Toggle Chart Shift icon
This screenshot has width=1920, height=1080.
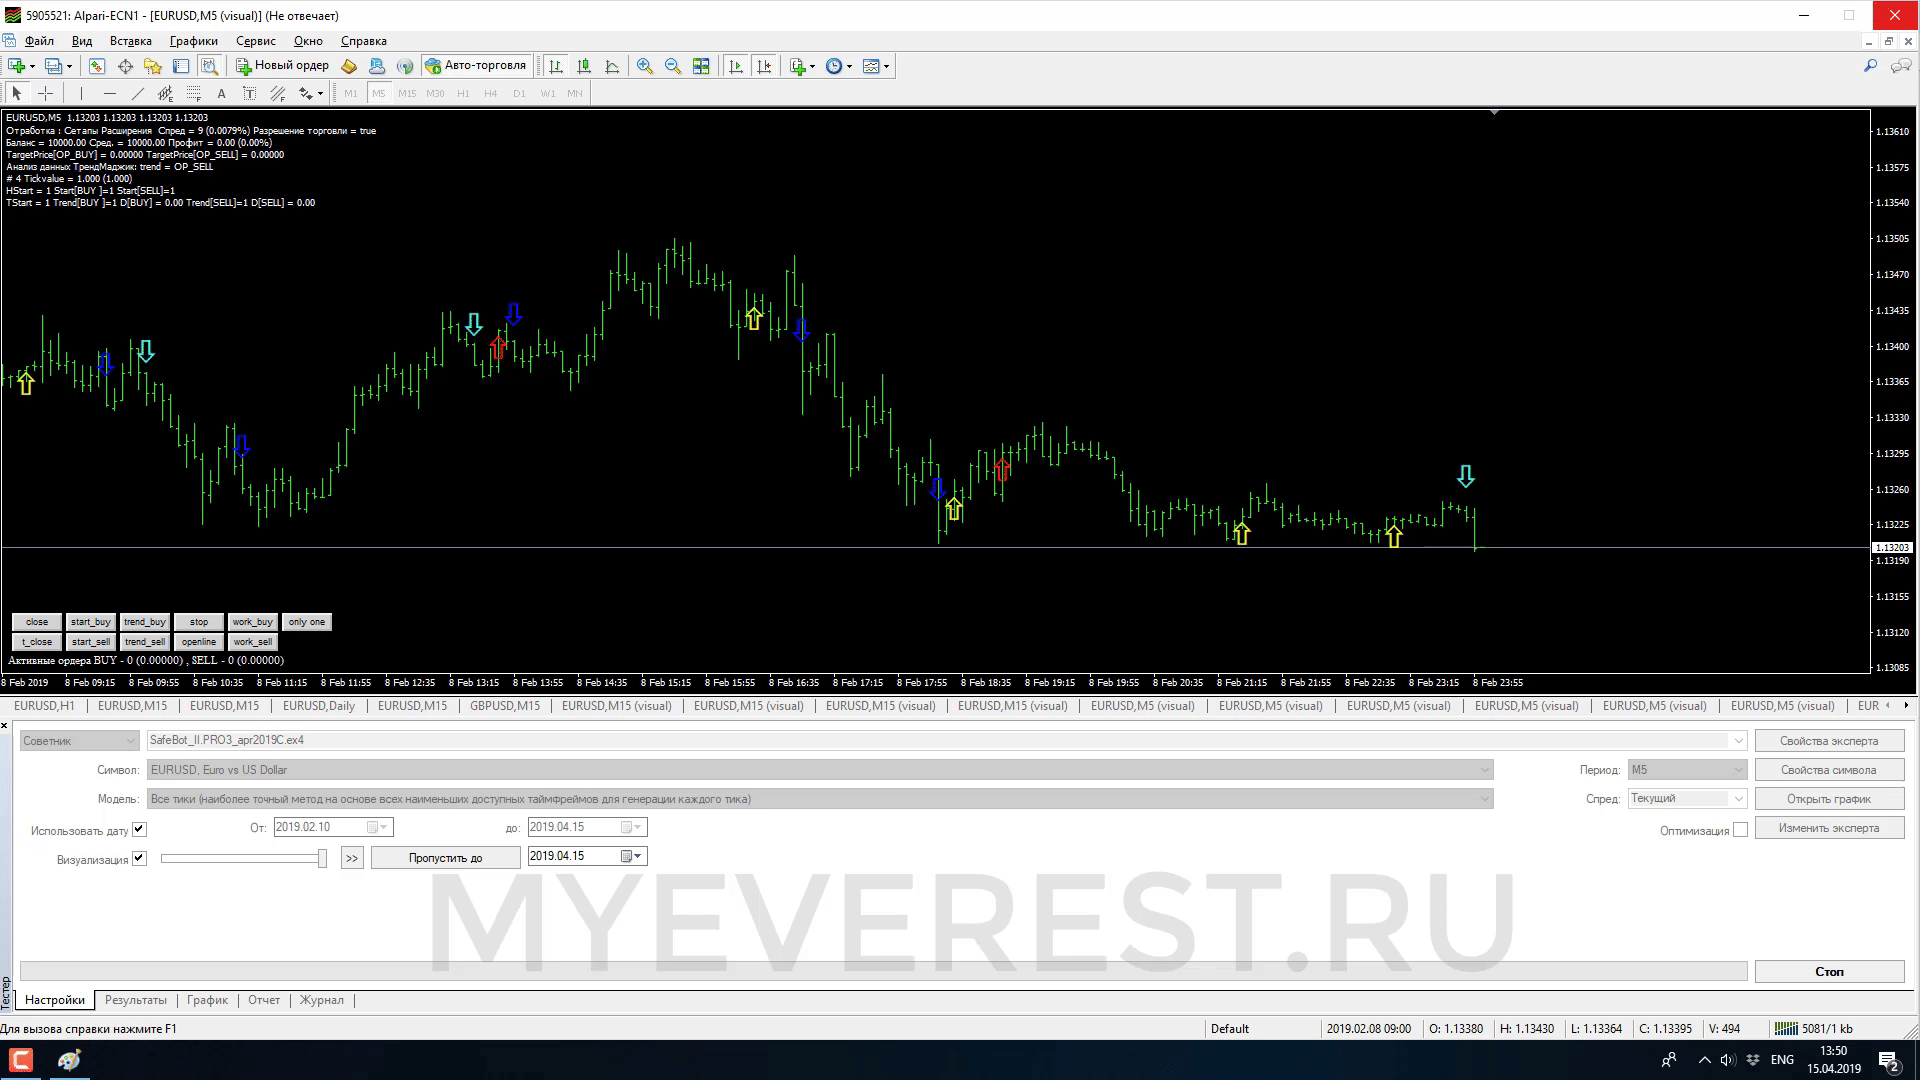764,66
